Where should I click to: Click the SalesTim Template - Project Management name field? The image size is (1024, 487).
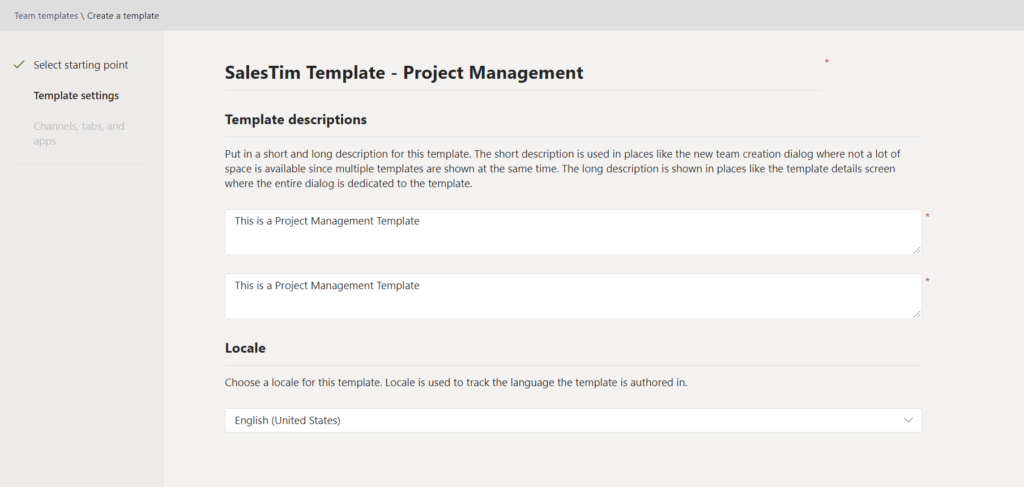tap(522, 72)
